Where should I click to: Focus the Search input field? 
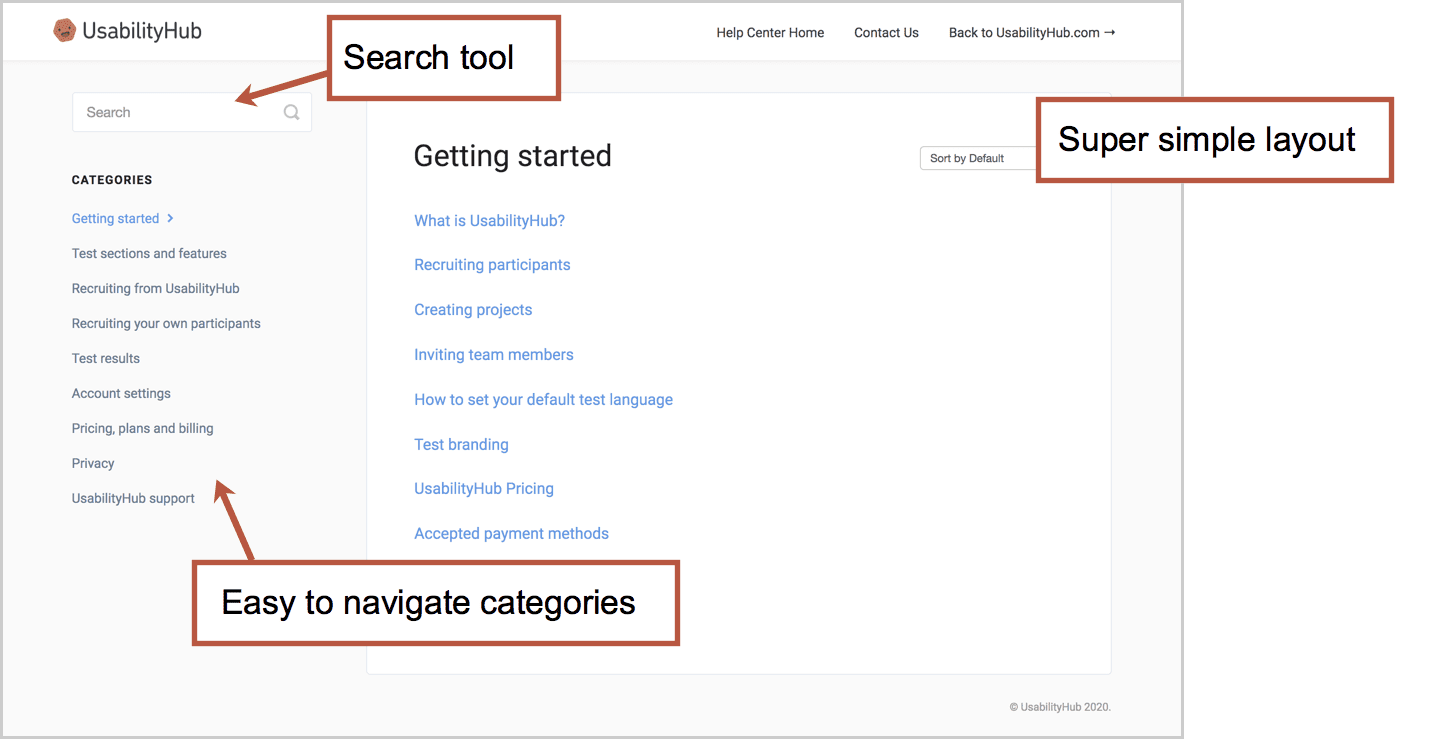(x=192, y=112)
